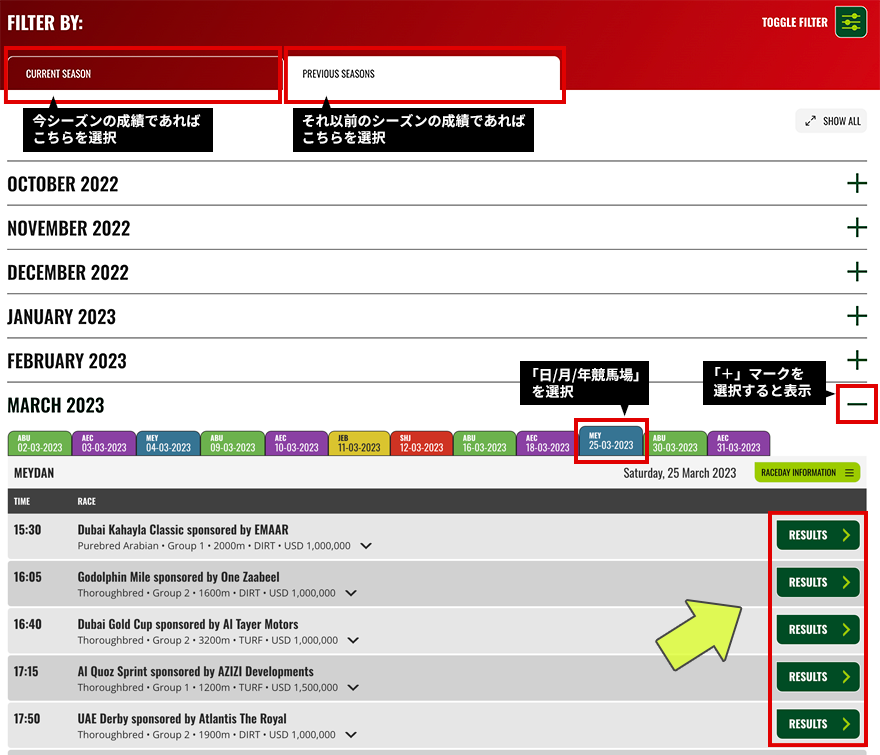View Results for Dubai Gold Cup
Image resolution: width=880 pixels, height=755 pixels.
tap(818, 629)
